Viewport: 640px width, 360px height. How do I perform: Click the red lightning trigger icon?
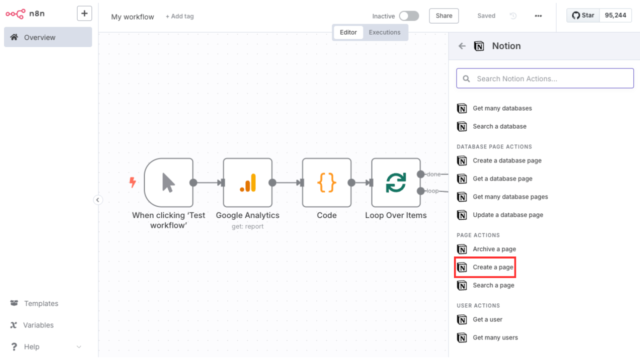click(133, 182)
